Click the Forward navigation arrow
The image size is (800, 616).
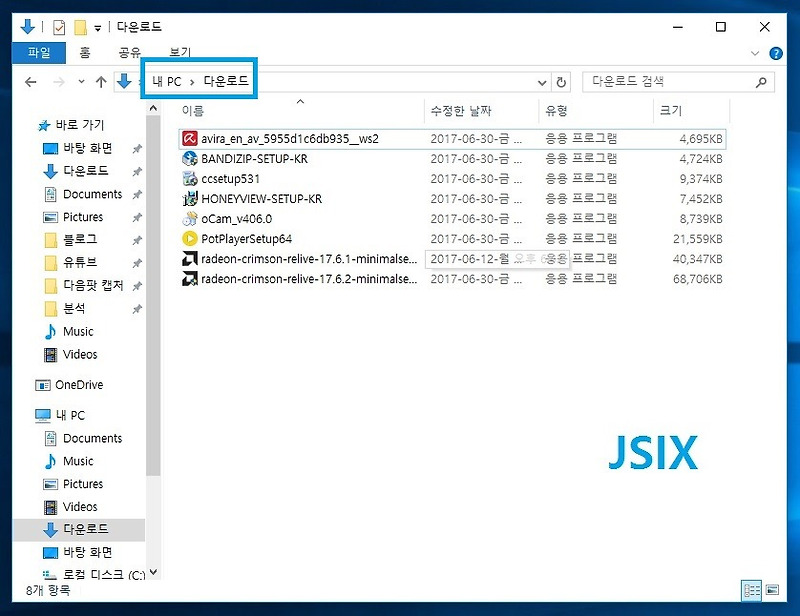coord(59,82)
